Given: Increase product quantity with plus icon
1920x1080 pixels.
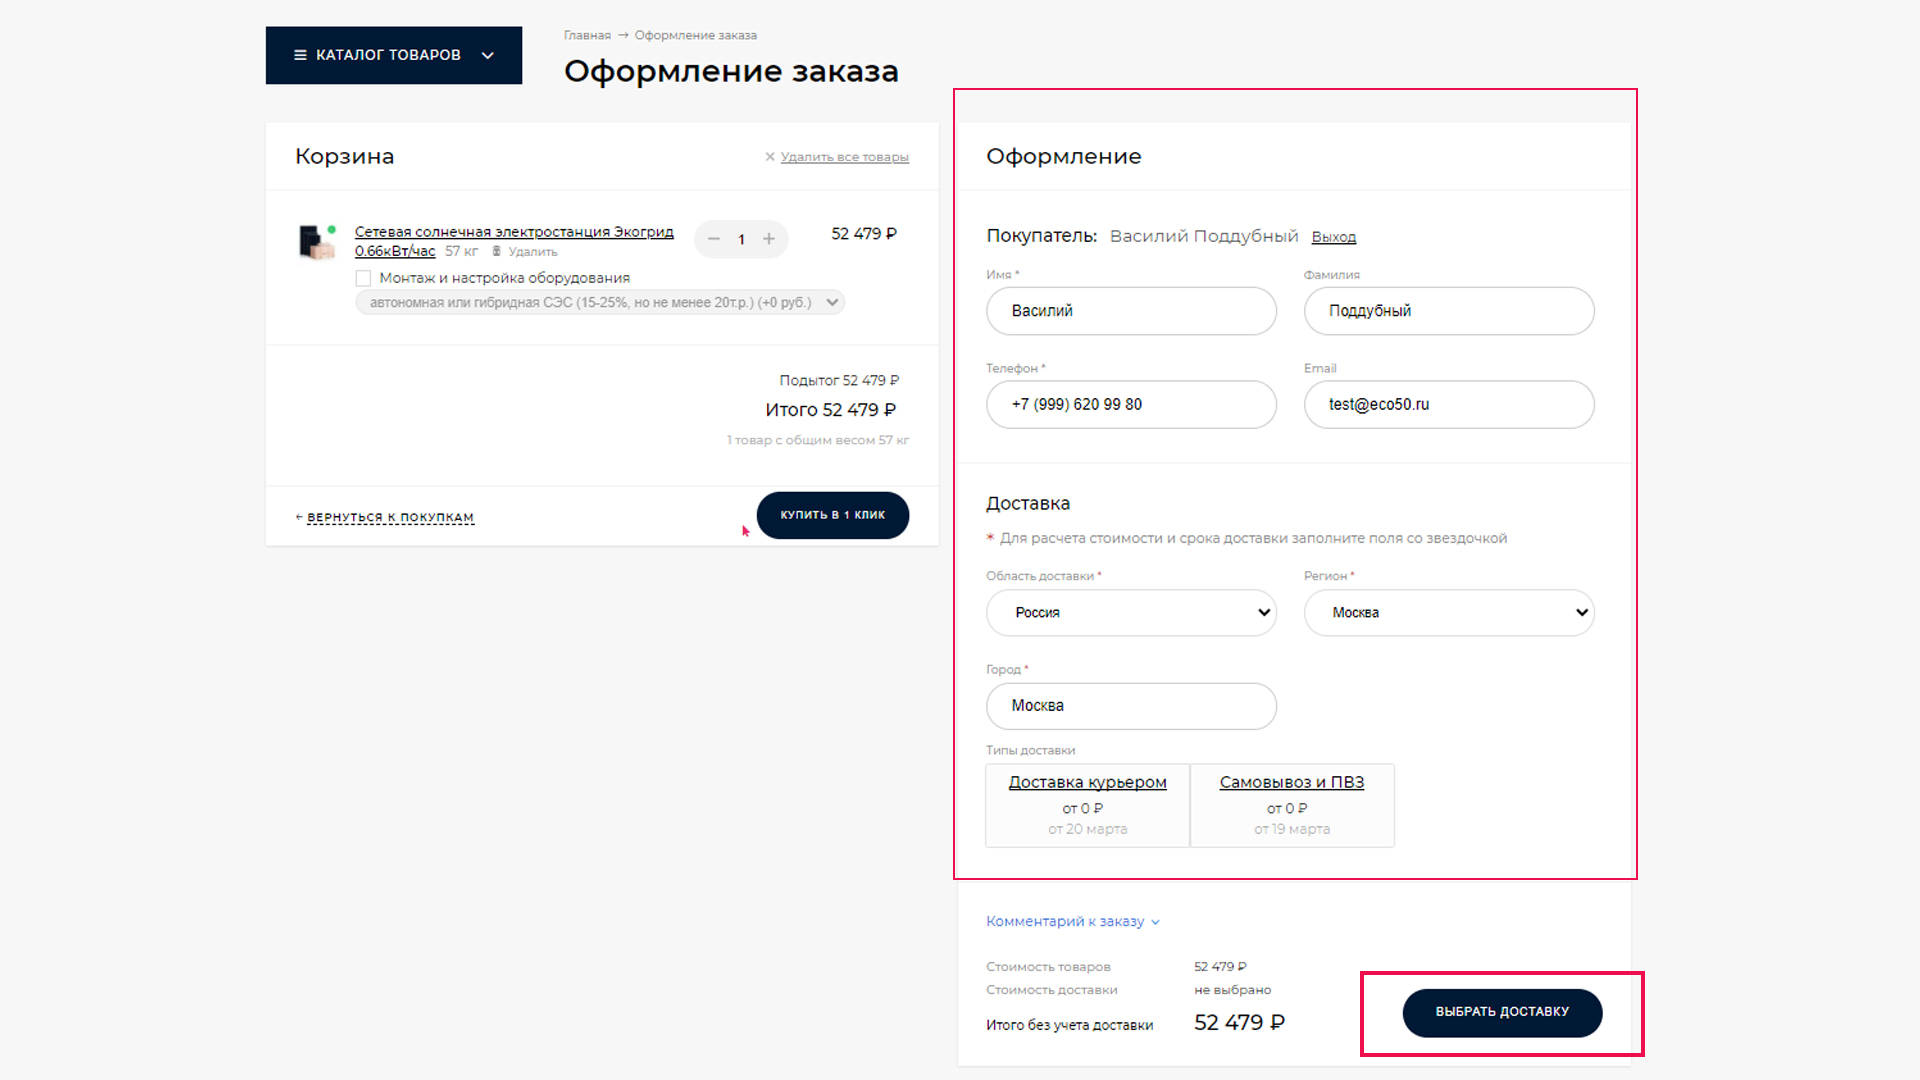Looking at the screenshot, I should pos(769,239).
